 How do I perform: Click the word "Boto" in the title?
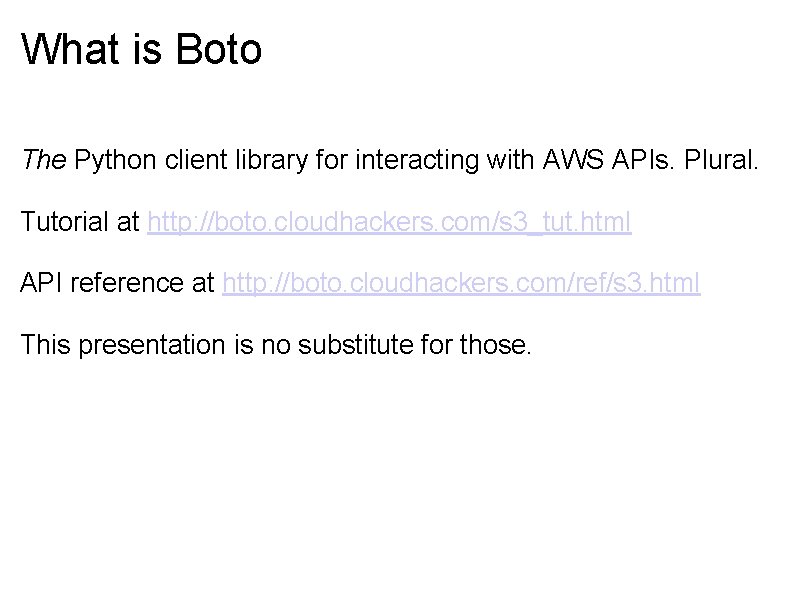217,49
